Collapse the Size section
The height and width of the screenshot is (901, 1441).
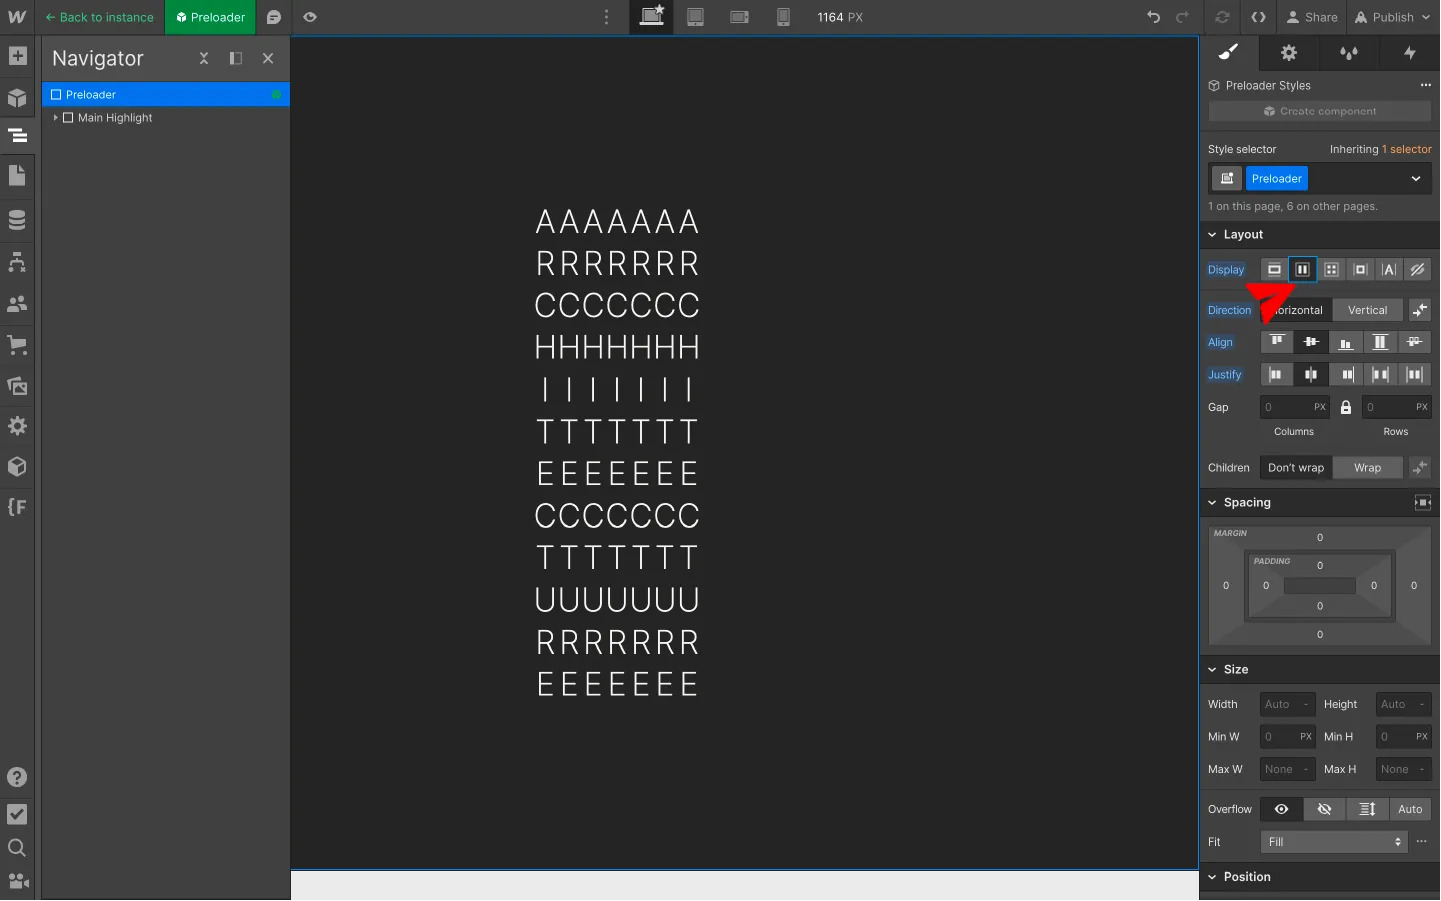pyautogui.click(x=1212, y=670)
